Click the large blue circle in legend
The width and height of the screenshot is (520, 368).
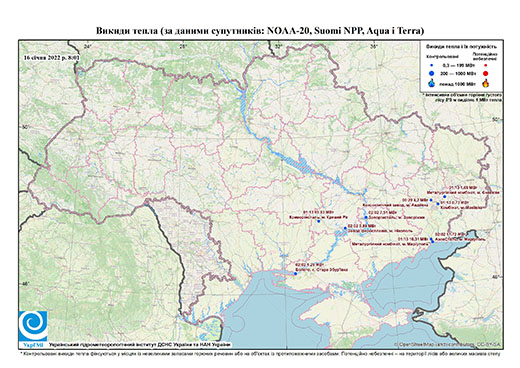(432, 74)
